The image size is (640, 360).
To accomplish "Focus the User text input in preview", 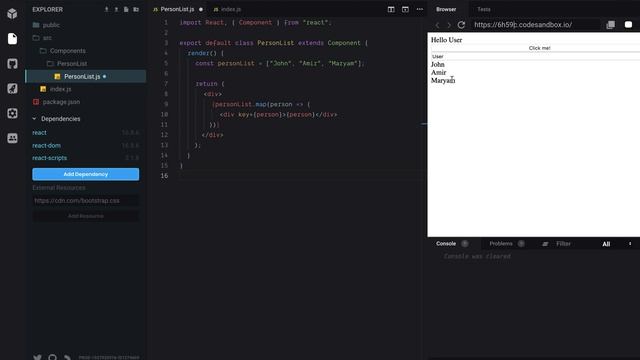I will 536,56.
